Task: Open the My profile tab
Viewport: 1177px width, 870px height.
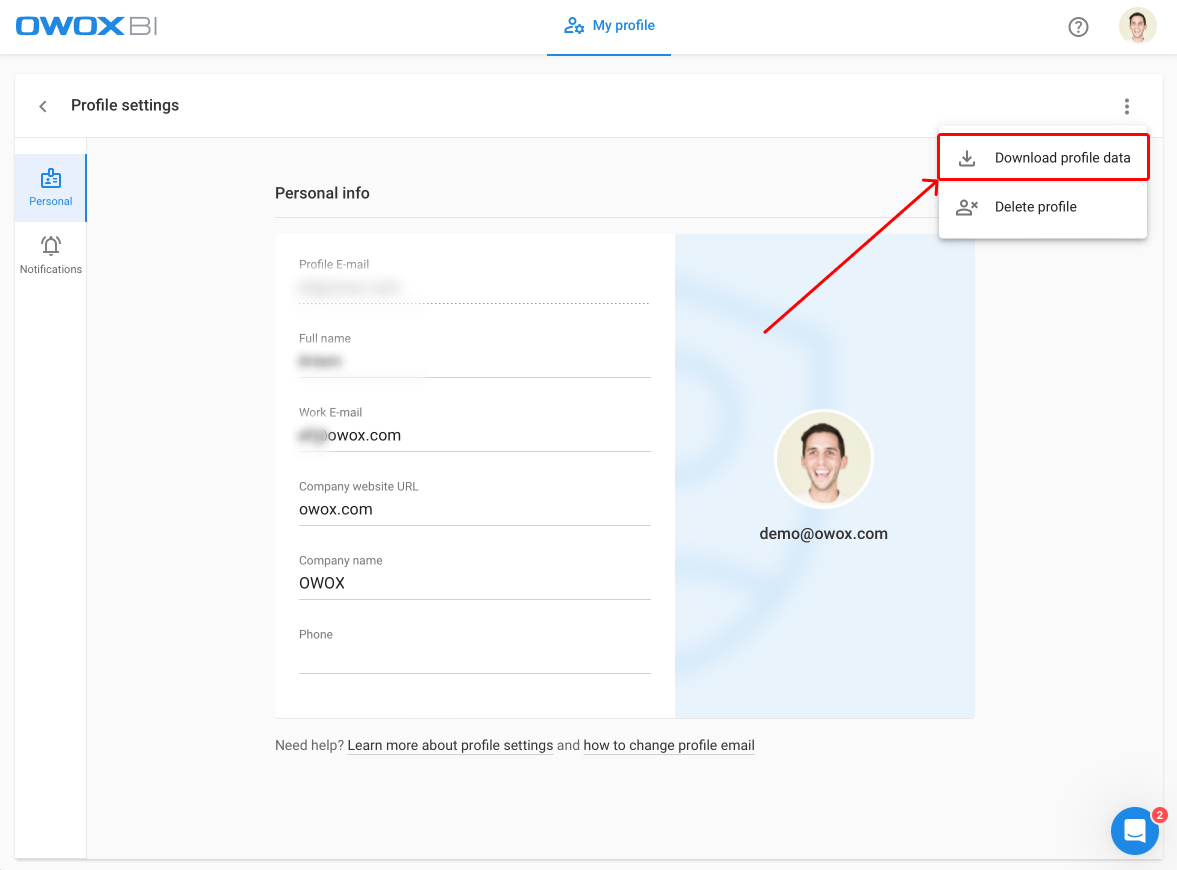Action: tap(609, 26)
